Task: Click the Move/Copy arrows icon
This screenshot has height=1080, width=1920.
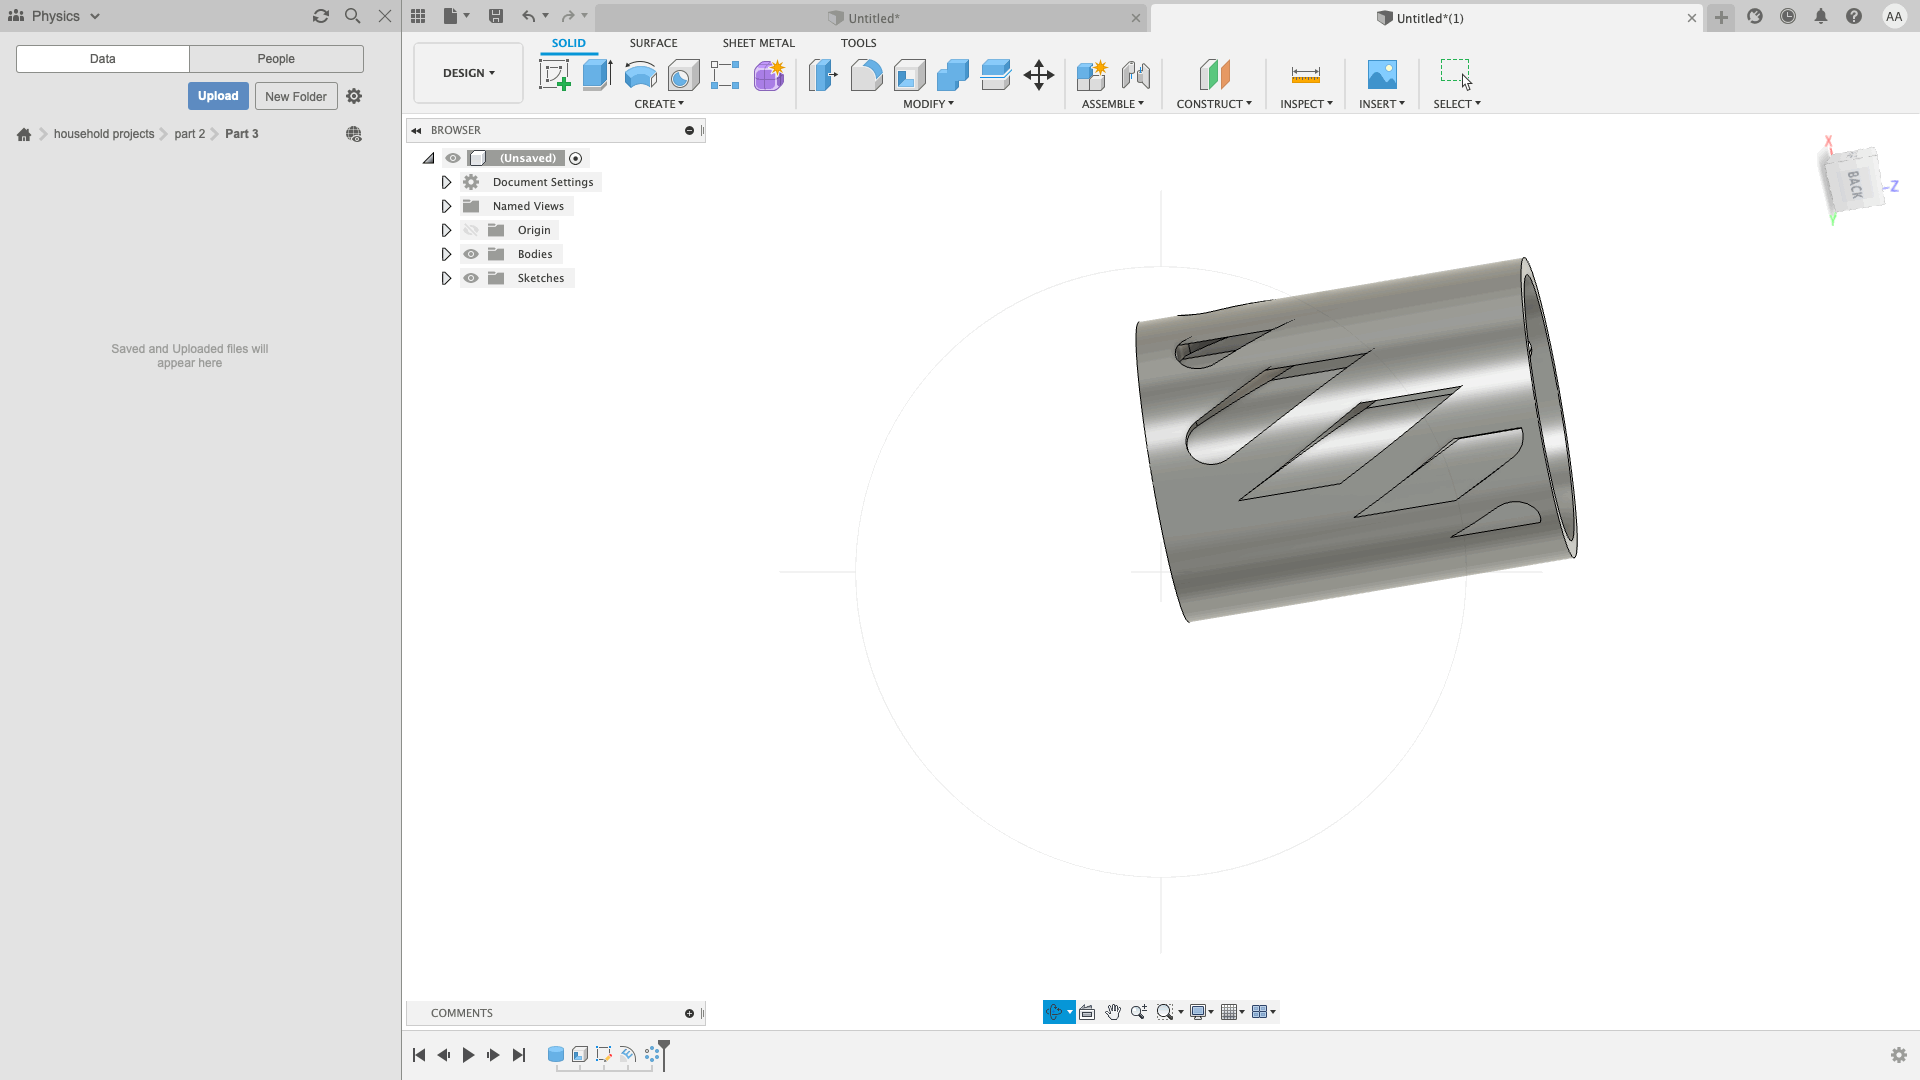Action: 1039,75
